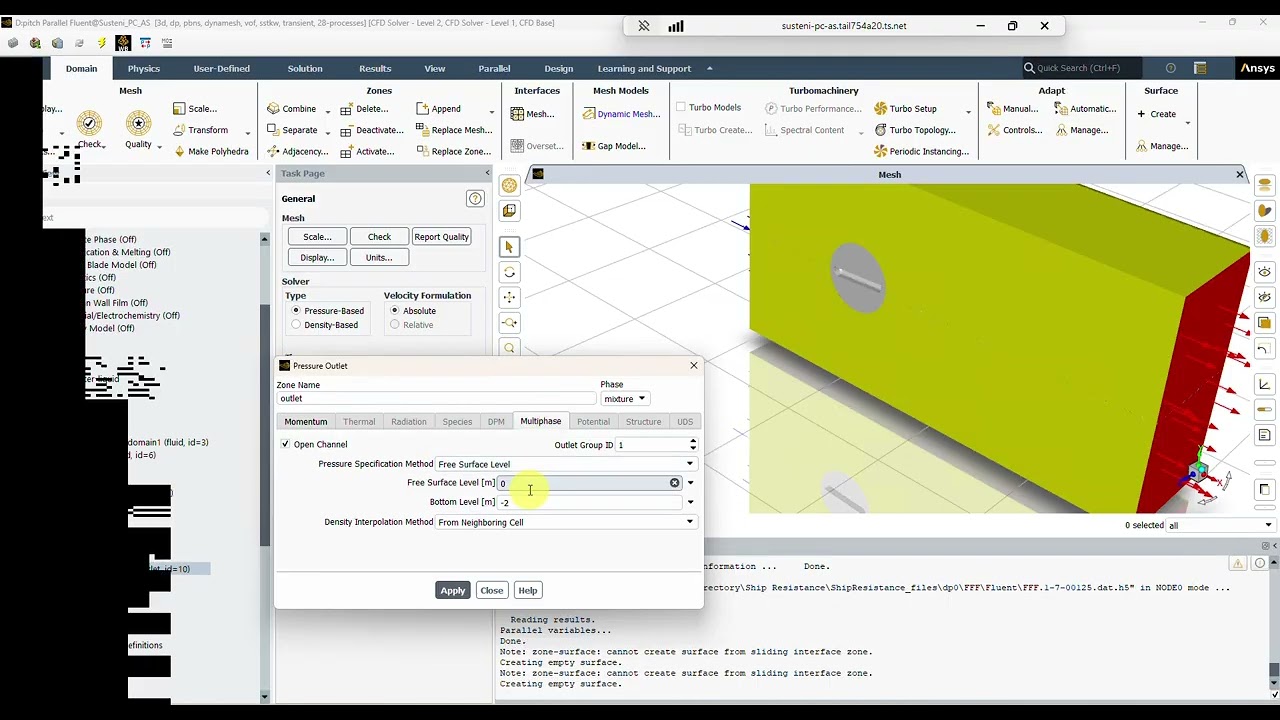Click the Transform mesh item

click(x=199, y=130)
